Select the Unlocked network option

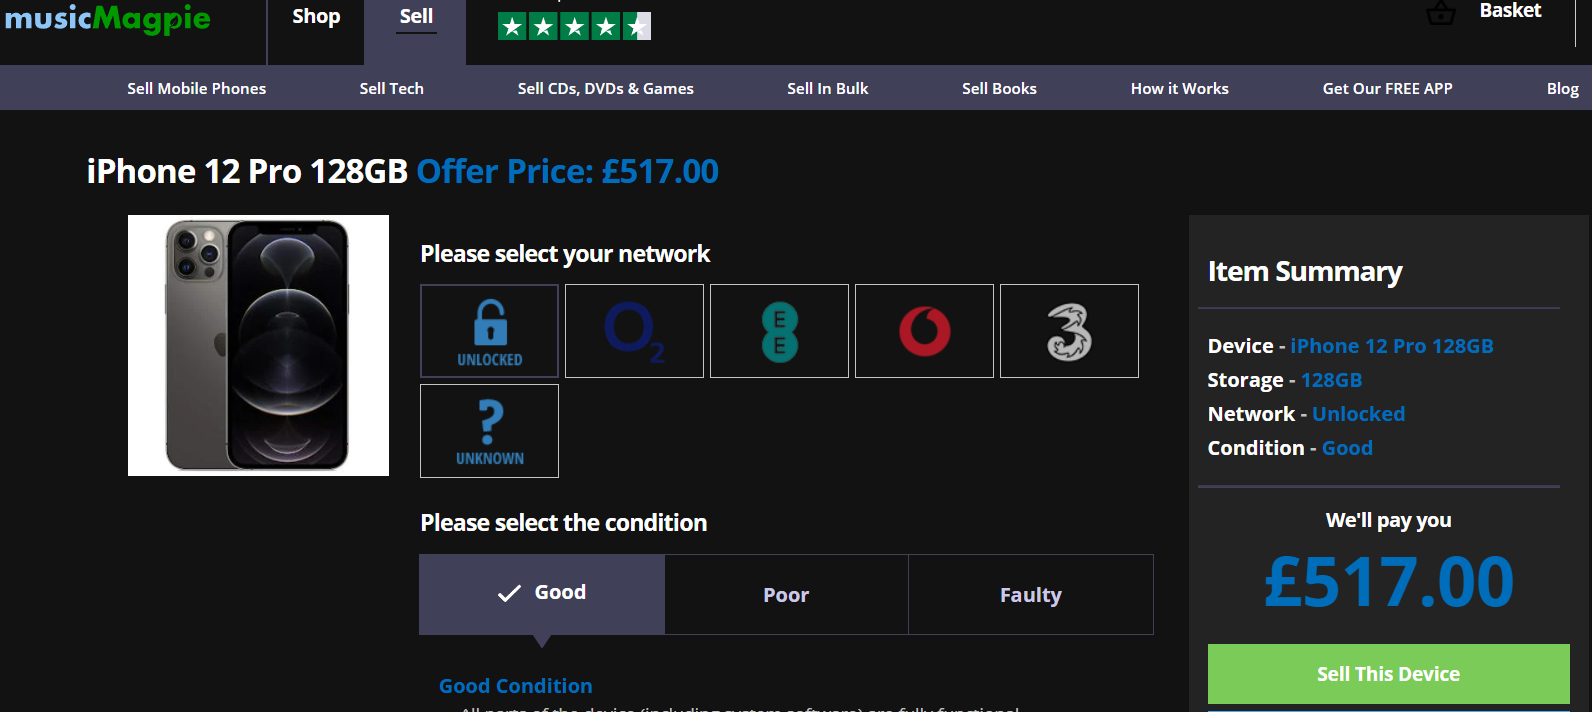pyautogui.click(x=489, y=331)
